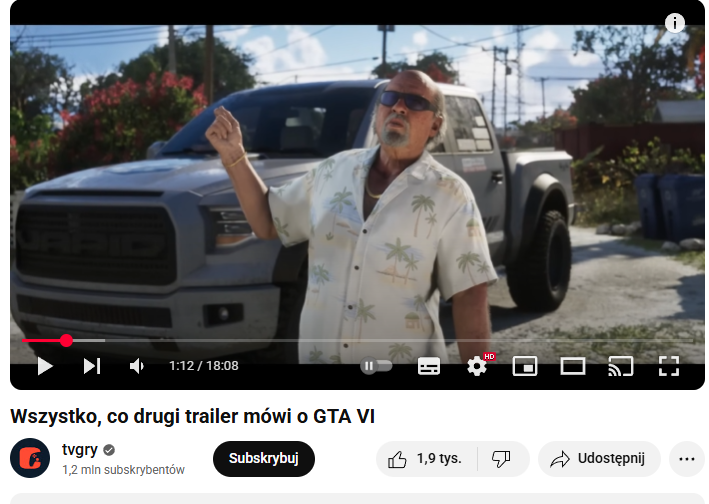Dislike the video

click(501, 459)
